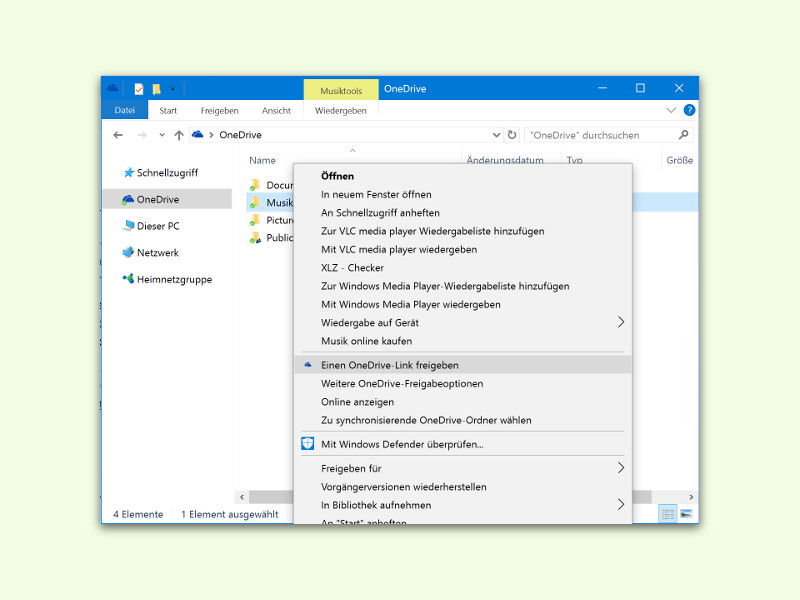Screen dimensions: 800x600
Task: Choose Mit Windows Defender überprüfen
Action: click(463, 444)
